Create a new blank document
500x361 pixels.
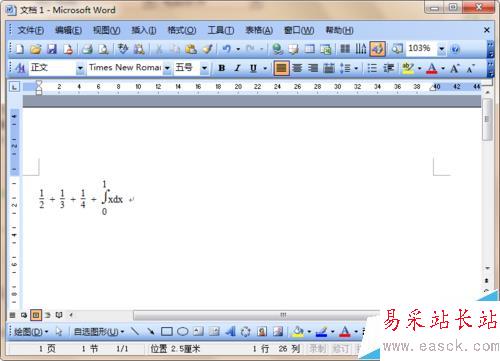coord(20,49)
